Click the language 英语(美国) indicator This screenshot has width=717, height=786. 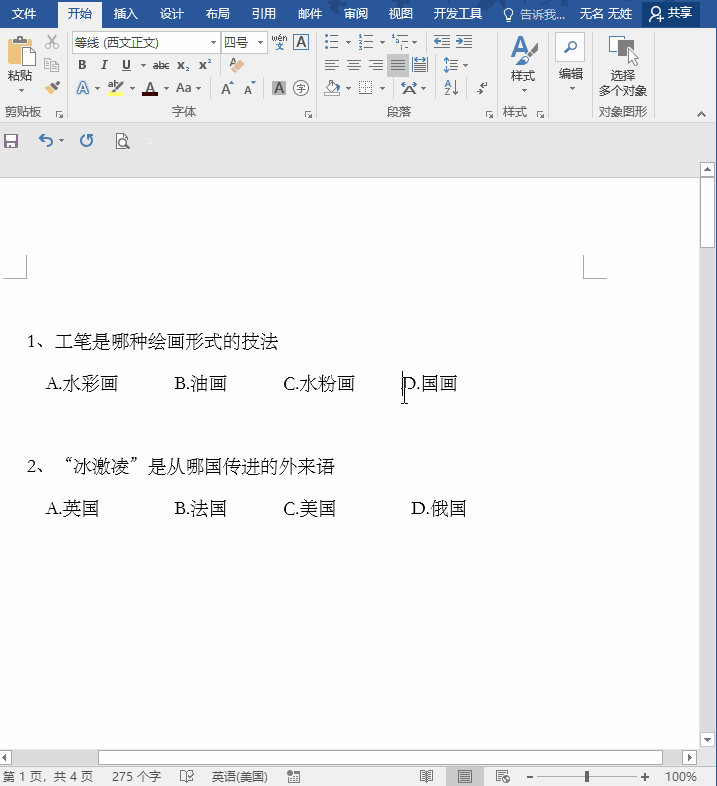pos(239,777)
